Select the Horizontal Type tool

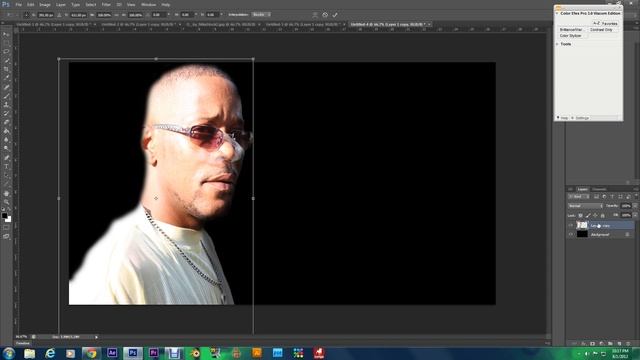click(x=6, y=167)
